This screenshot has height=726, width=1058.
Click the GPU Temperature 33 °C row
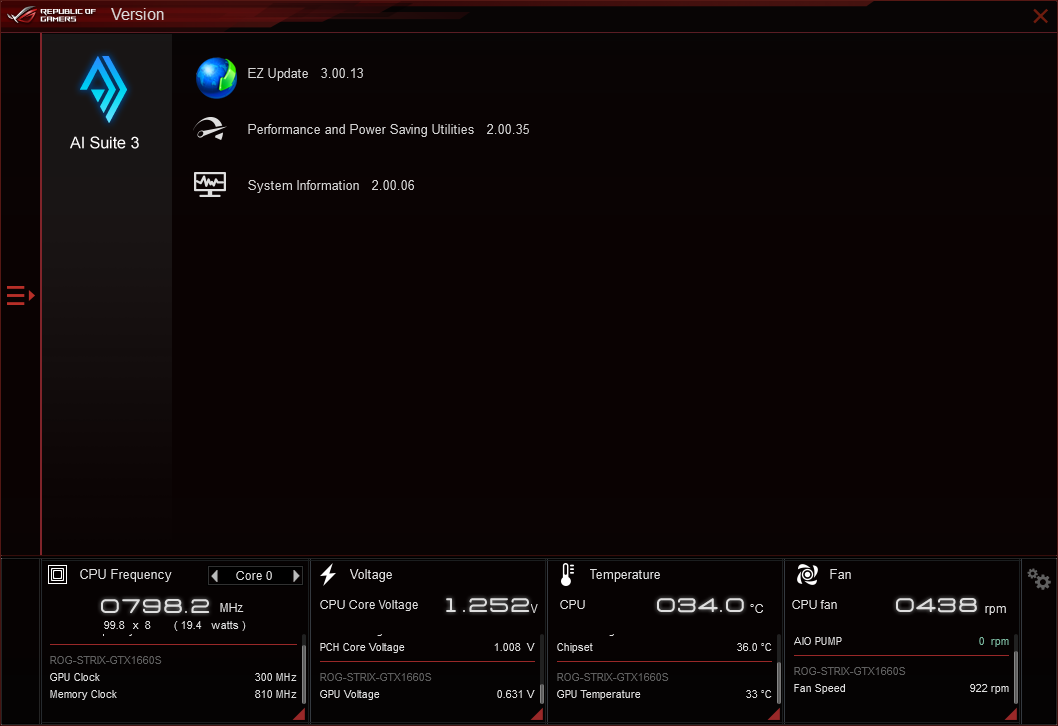pos(664,694)
